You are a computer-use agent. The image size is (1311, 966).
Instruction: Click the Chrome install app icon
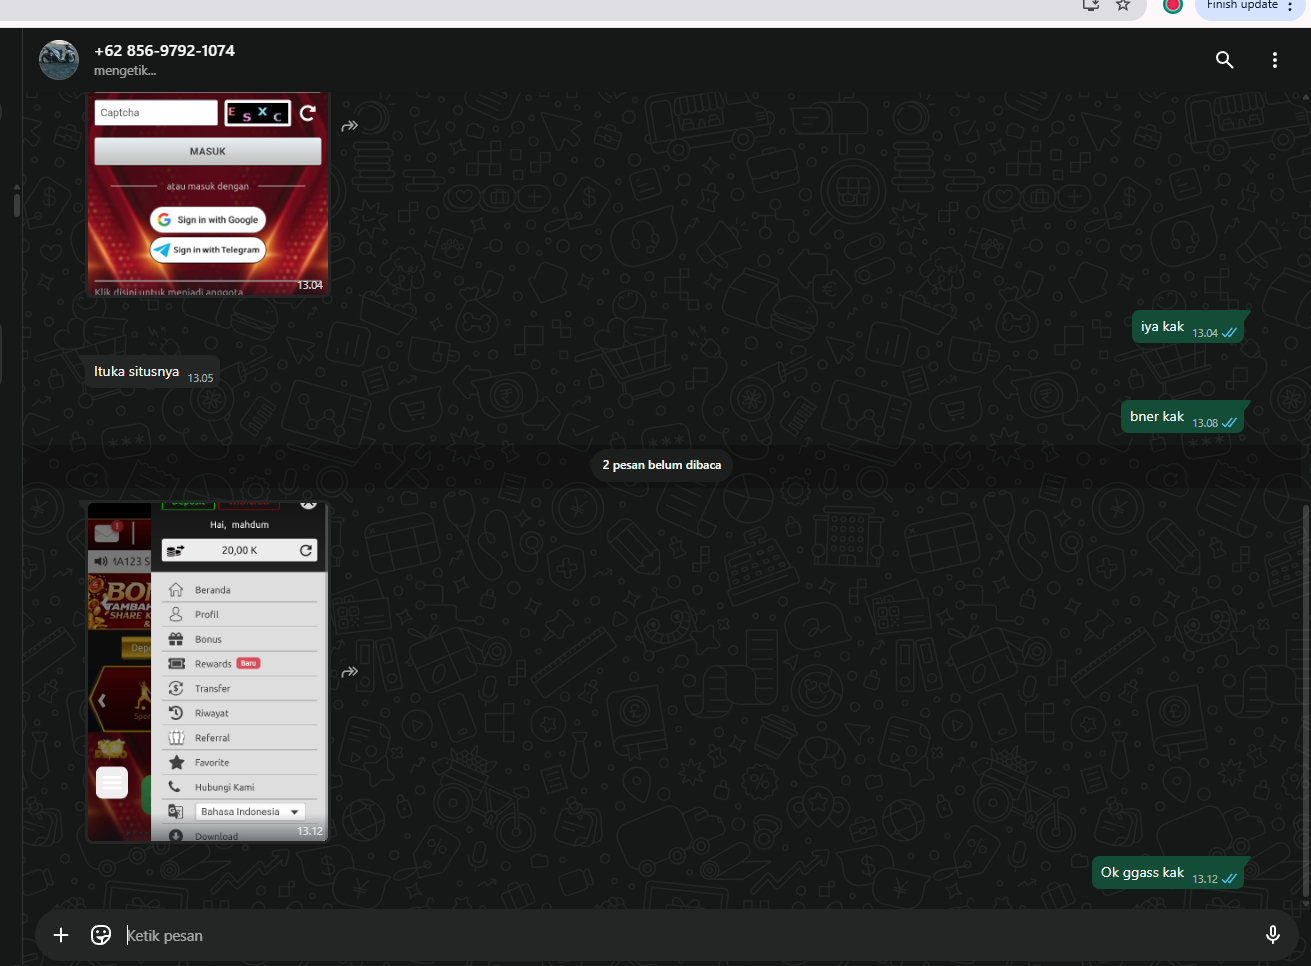[x=1091, y=6]
